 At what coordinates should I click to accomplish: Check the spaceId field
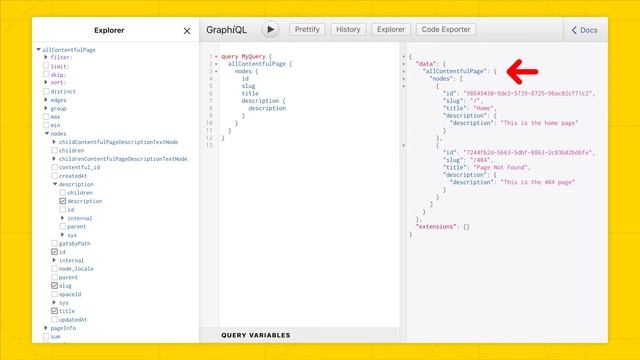pos(54,294)
